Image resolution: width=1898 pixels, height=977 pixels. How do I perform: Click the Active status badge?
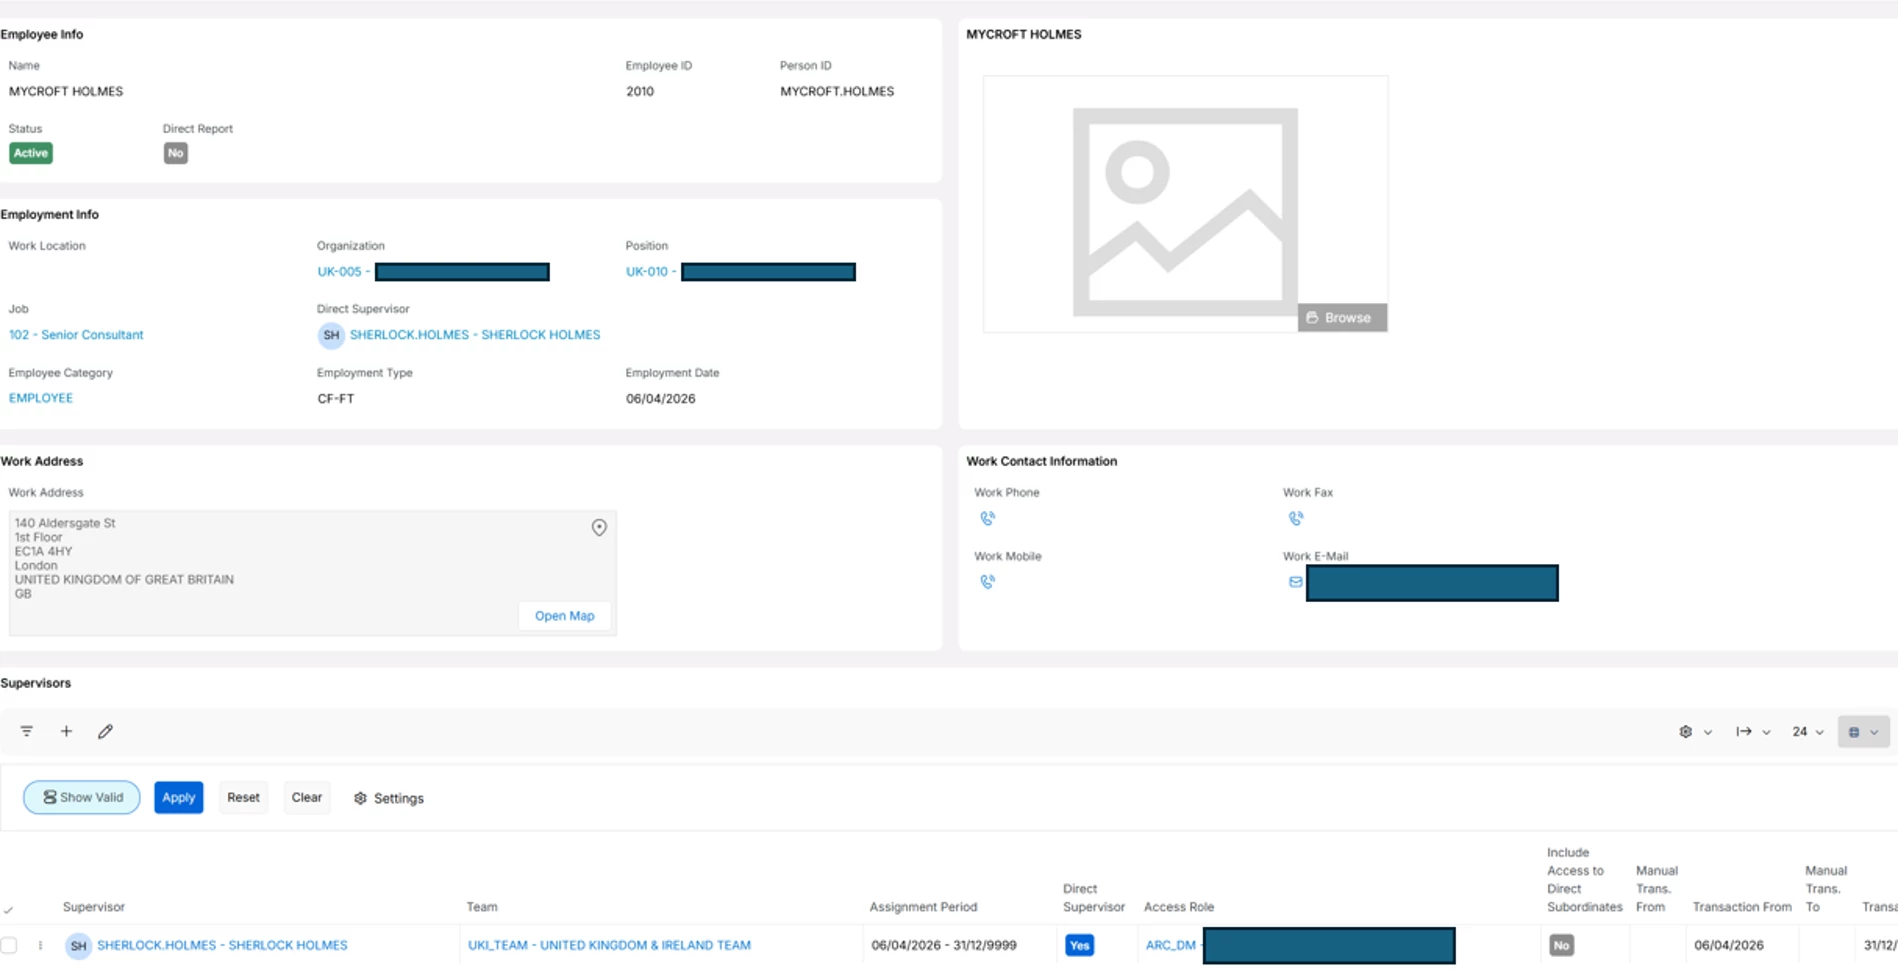(x=31, y=153)
